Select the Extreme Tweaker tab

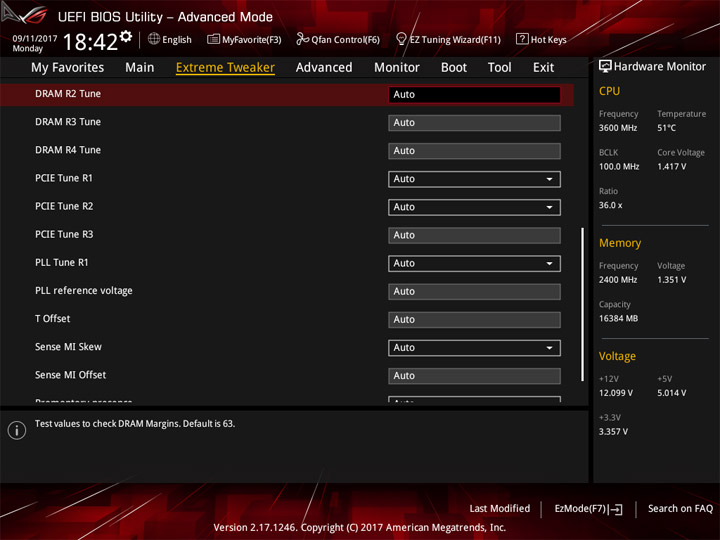point(225,68)
